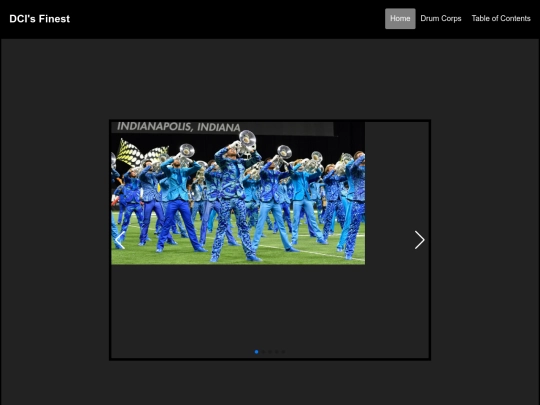Viewport: 540px width, 405px height.
Task: Jump to the third carousel indicator dot
Action: point(270,352)
